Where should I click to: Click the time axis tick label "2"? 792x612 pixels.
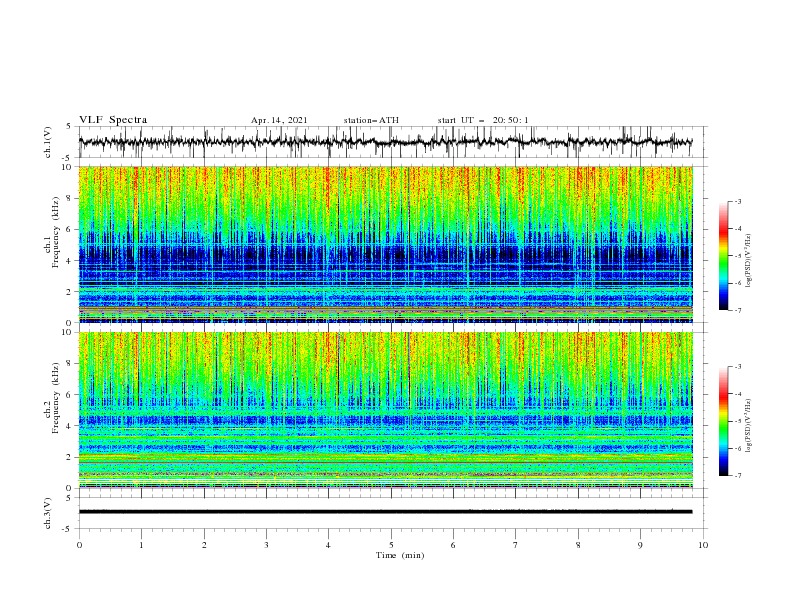point(204,545)
